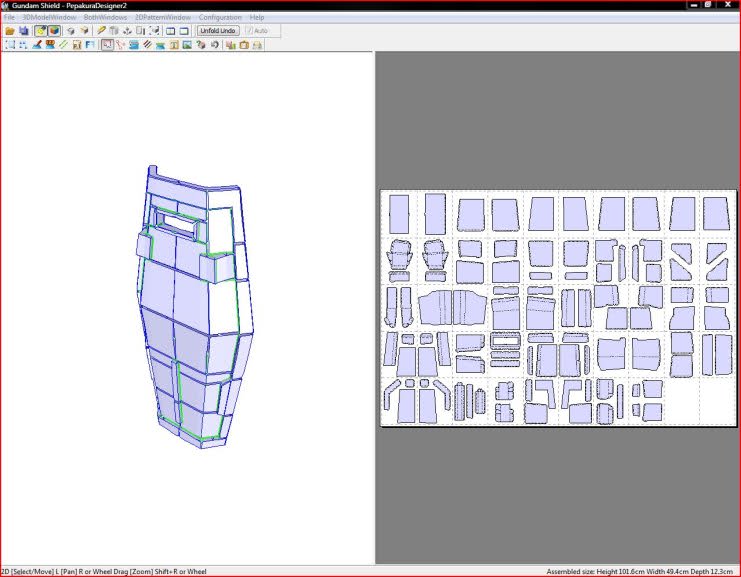
Task: Click the four-dots arrange parts icon
Action: pyautogui.click(x=23, y=45)
